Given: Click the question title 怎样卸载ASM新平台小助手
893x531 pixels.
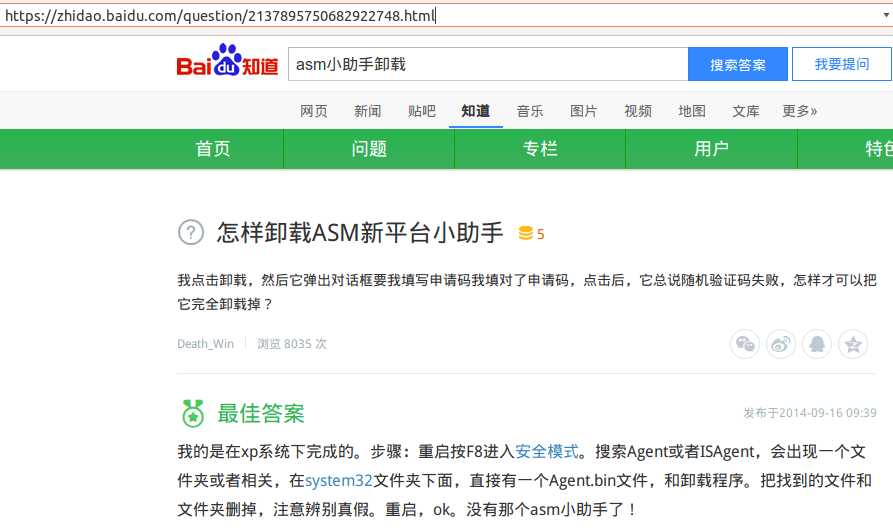Looking at the screenshot, I should tap(360, 232).
